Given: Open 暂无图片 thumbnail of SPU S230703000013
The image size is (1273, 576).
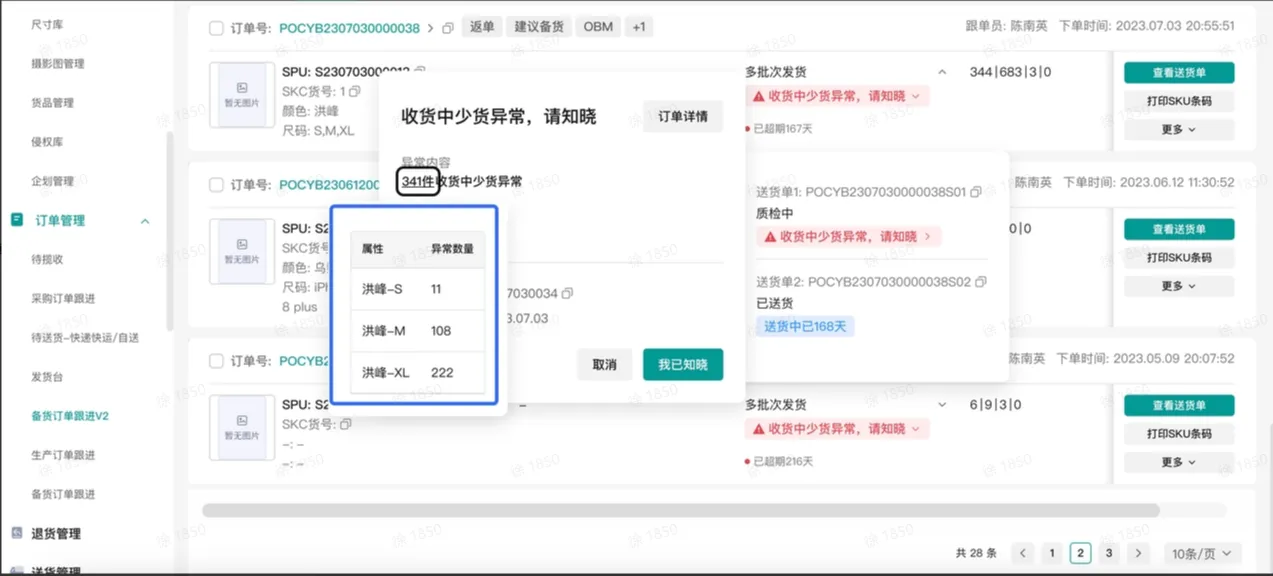Looking at the screenshot, I should (242, 95).
